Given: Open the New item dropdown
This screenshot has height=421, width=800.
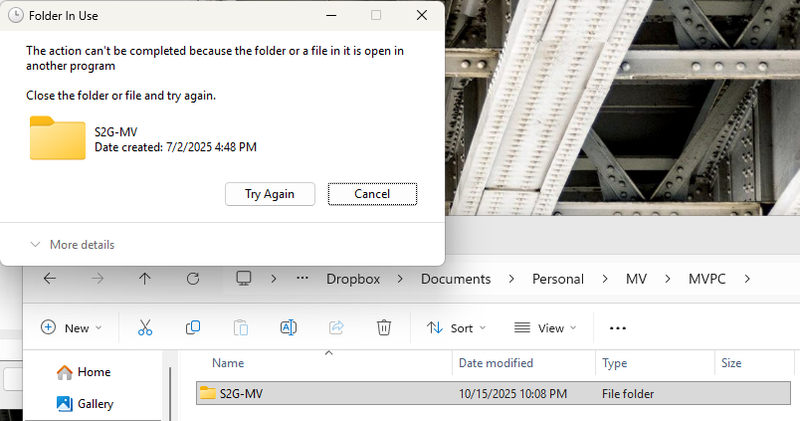Looking at the screenshot, I should 71,328.
